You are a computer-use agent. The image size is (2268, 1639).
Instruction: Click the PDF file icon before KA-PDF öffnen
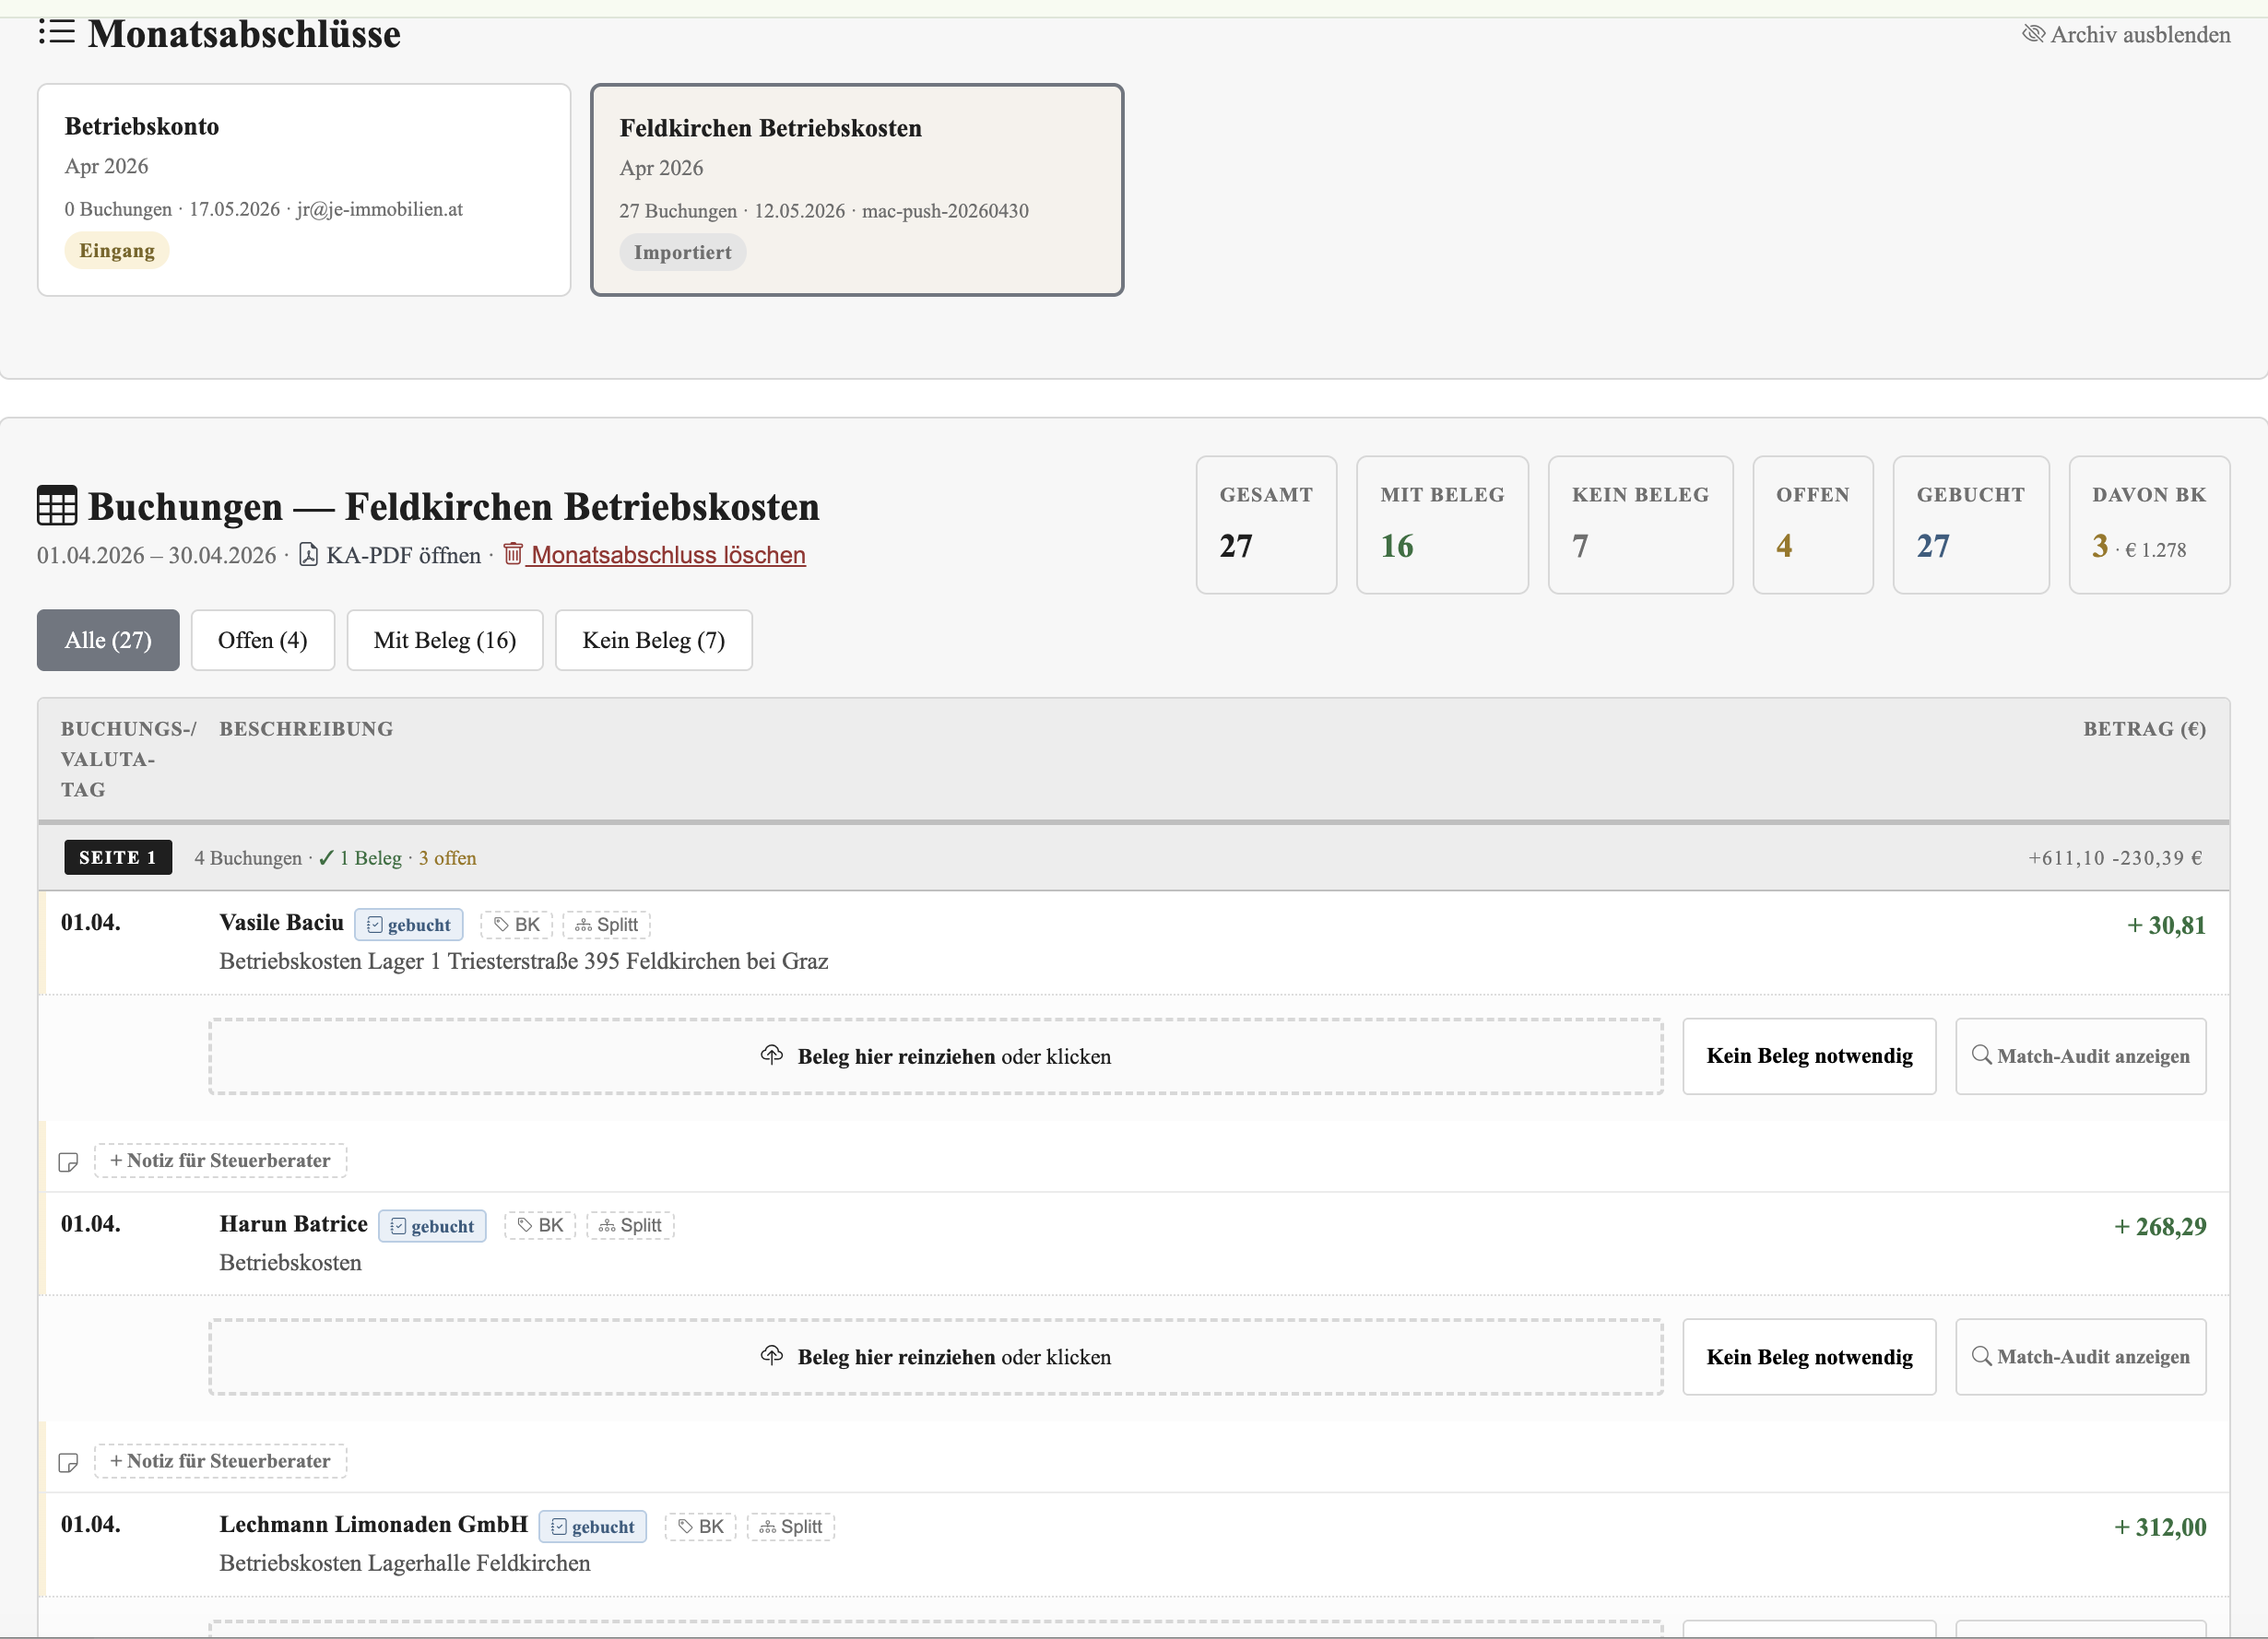(308, 555)
